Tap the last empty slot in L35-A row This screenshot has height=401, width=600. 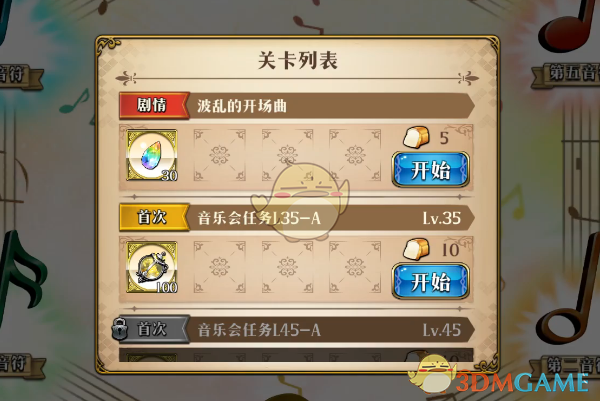[x=355, y=267]
